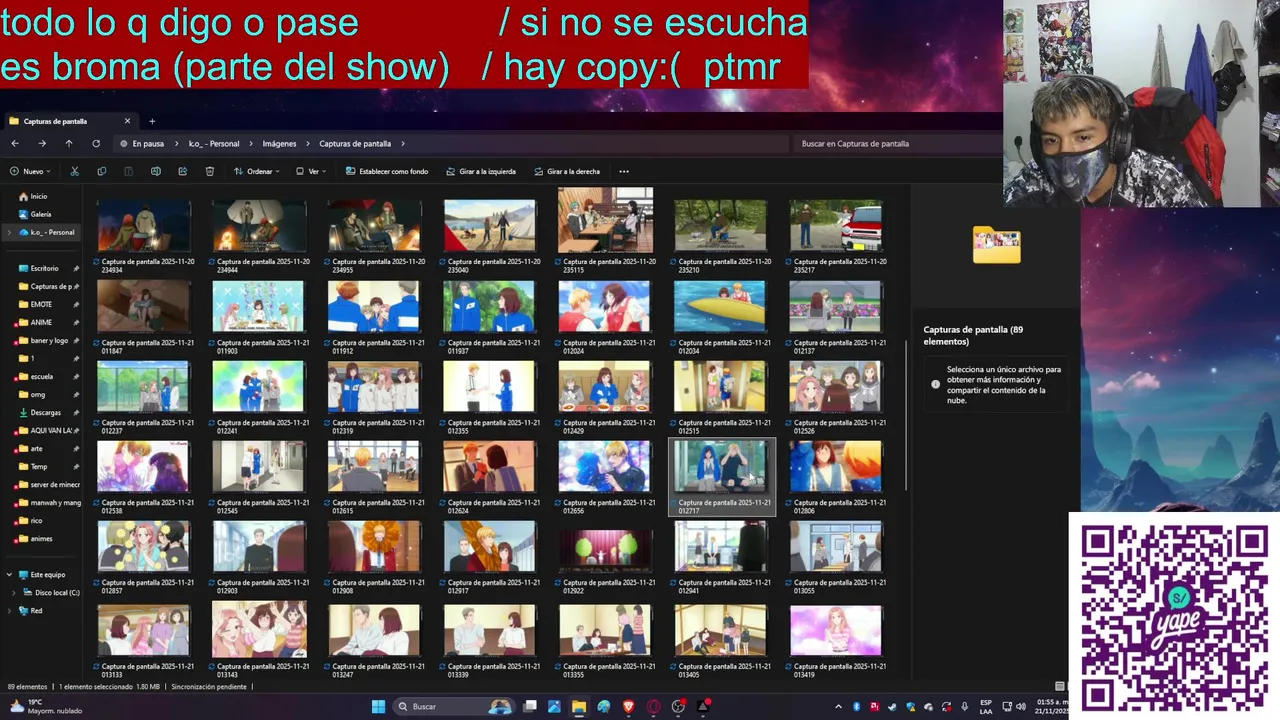Select the escuela folder in sidebar
Viewport: 1280px width, 720px height.
pos(42,376)
